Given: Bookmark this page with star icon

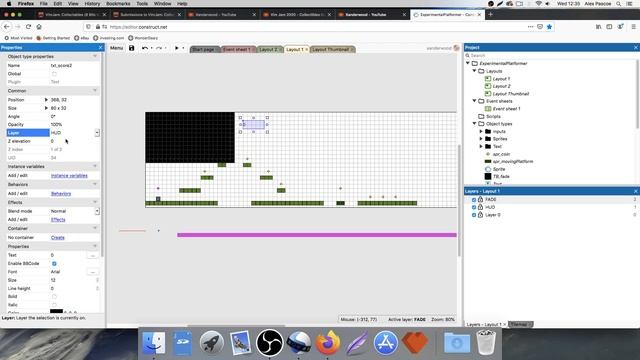Looking at the screenshot, I should pyautogui.click(x=549, y=27).
